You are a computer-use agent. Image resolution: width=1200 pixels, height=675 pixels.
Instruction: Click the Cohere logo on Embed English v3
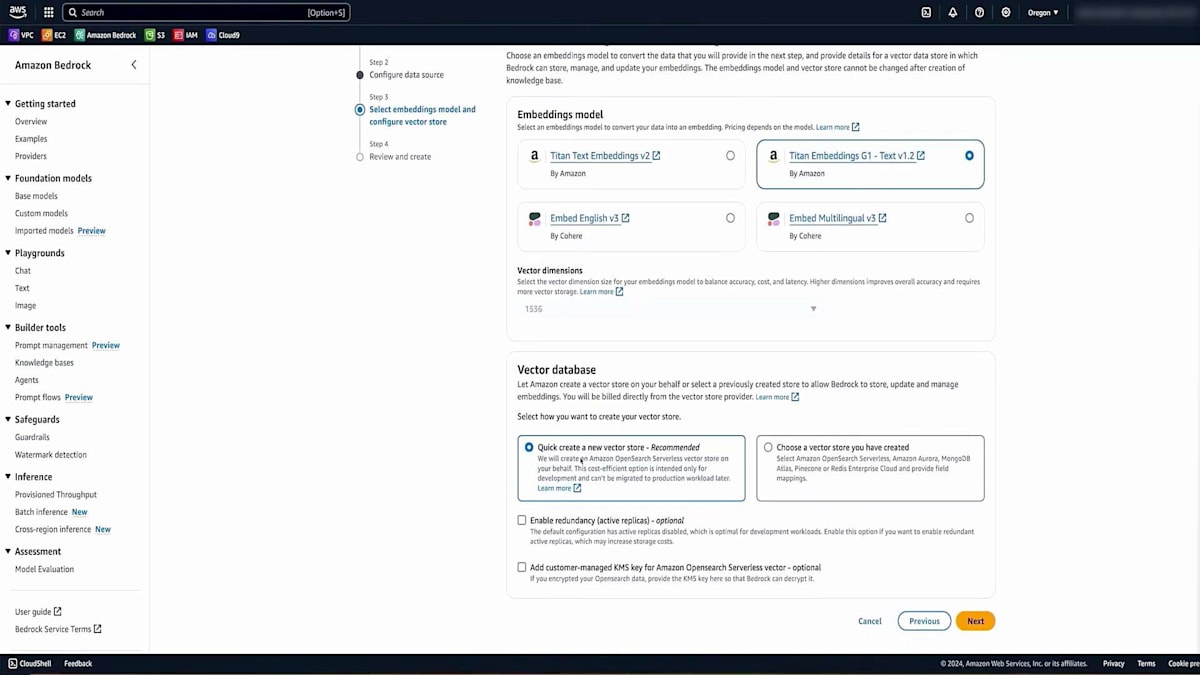tap(535, 218)
